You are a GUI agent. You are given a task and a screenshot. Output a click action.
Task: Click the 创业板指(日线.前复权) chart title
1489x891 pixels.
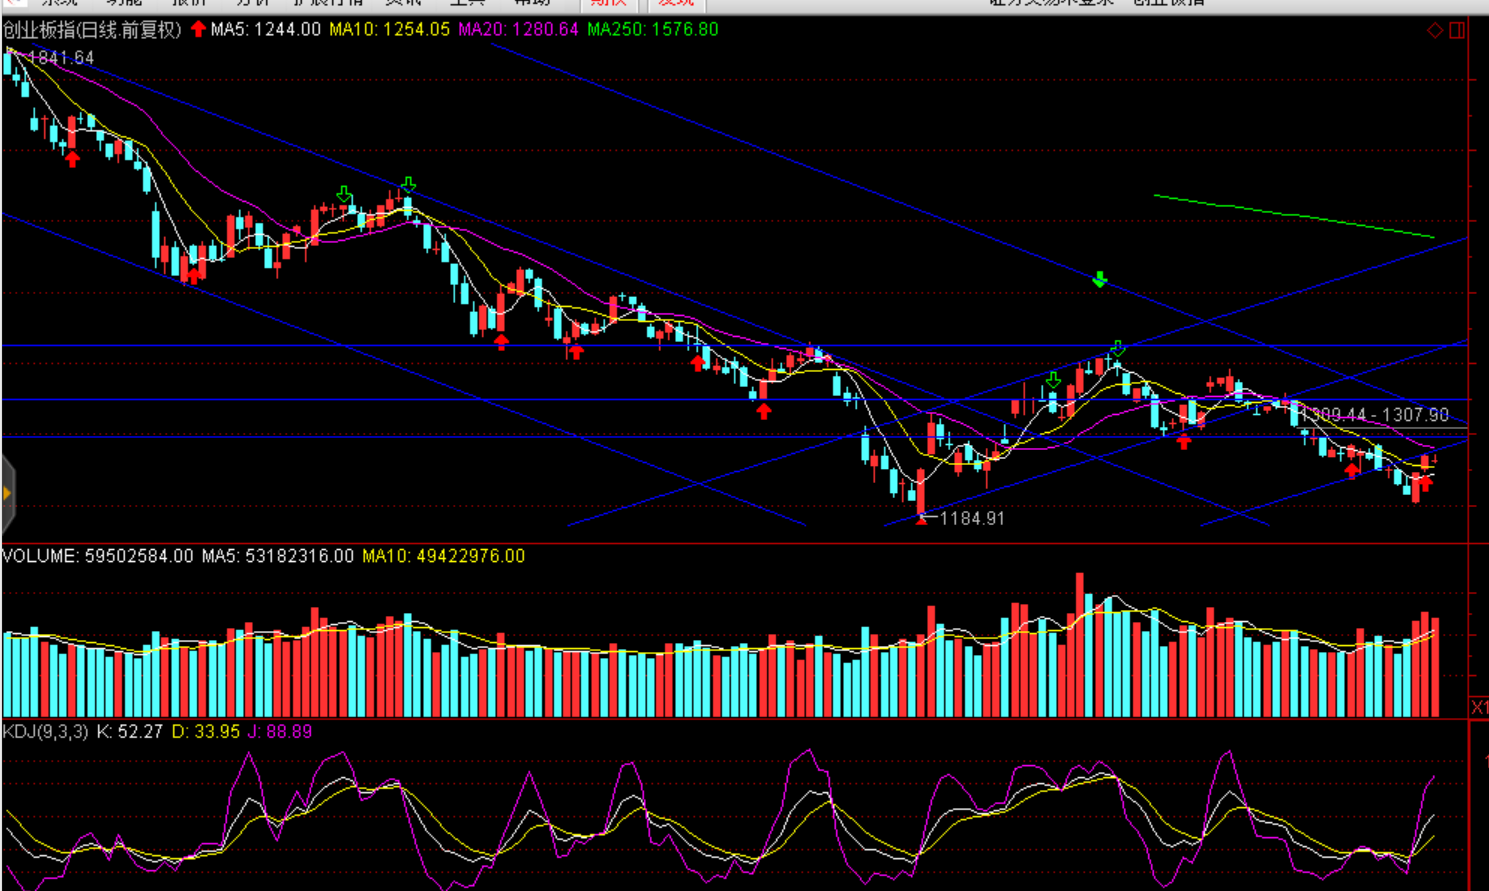[x=92, y=29]
